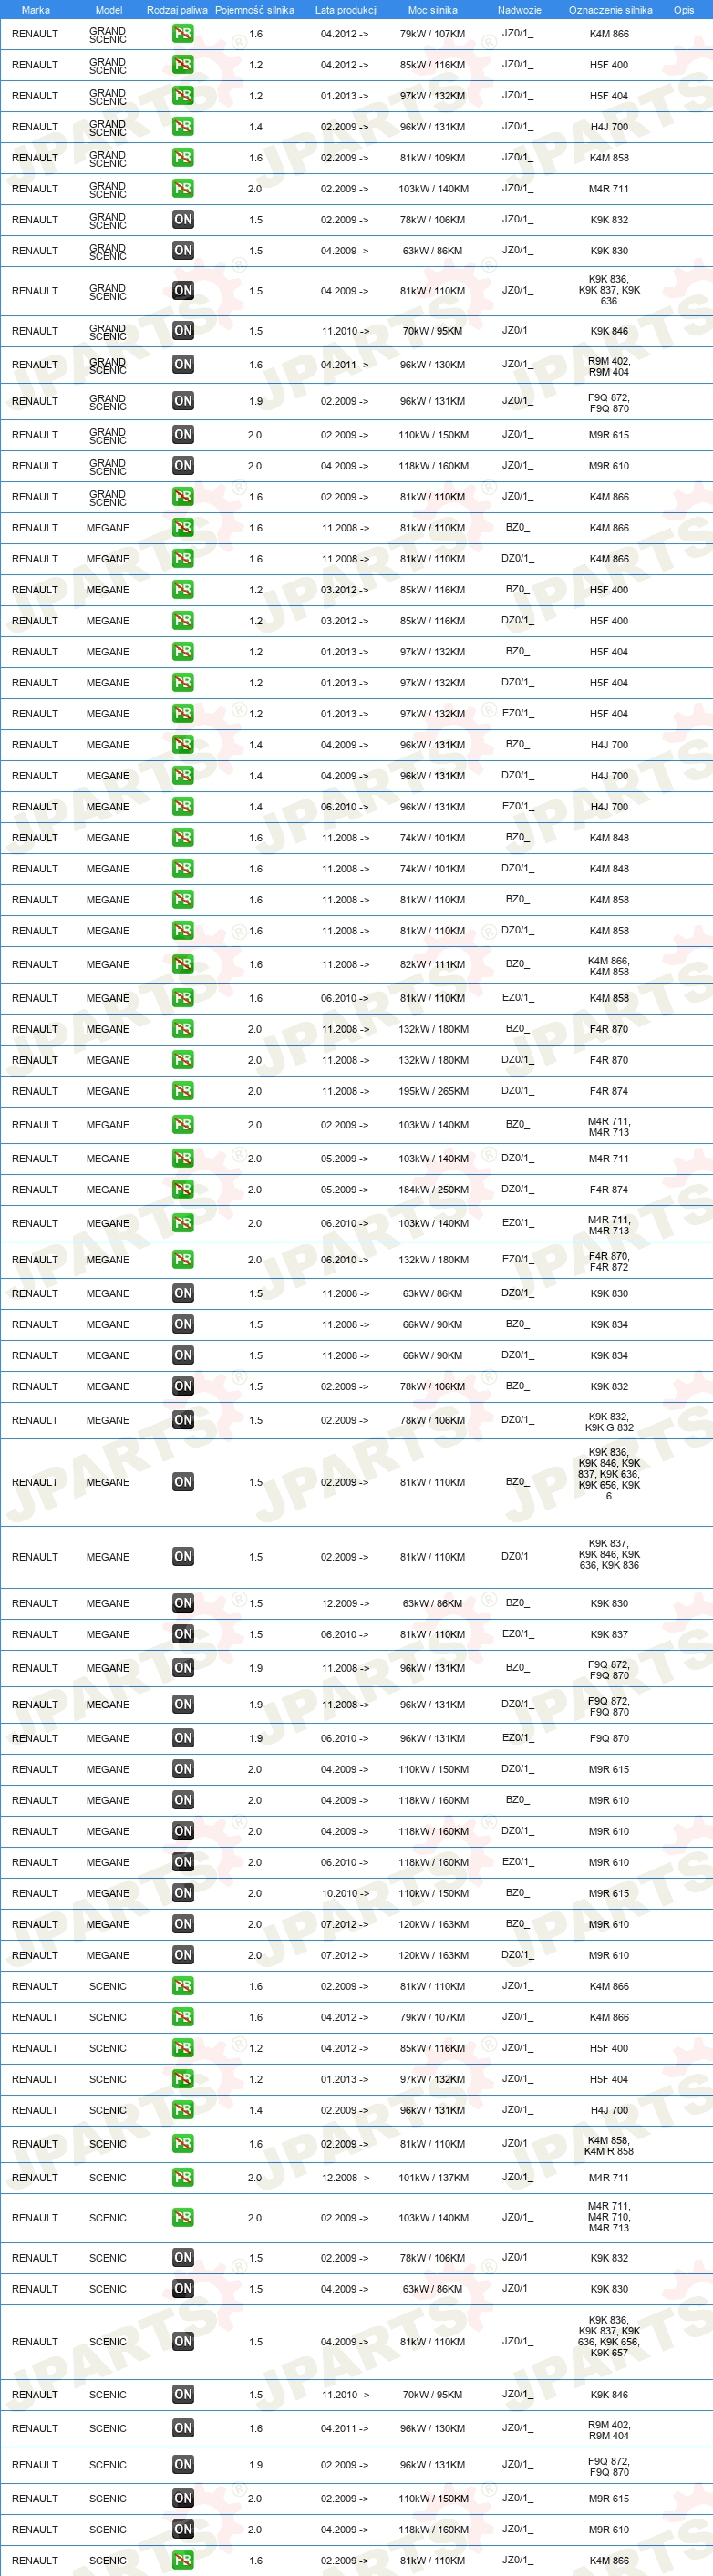Select 'EZ0/1_' body cell in K9K 837 row
This screenshot has width=713, height=2576.
[518, 1634]
